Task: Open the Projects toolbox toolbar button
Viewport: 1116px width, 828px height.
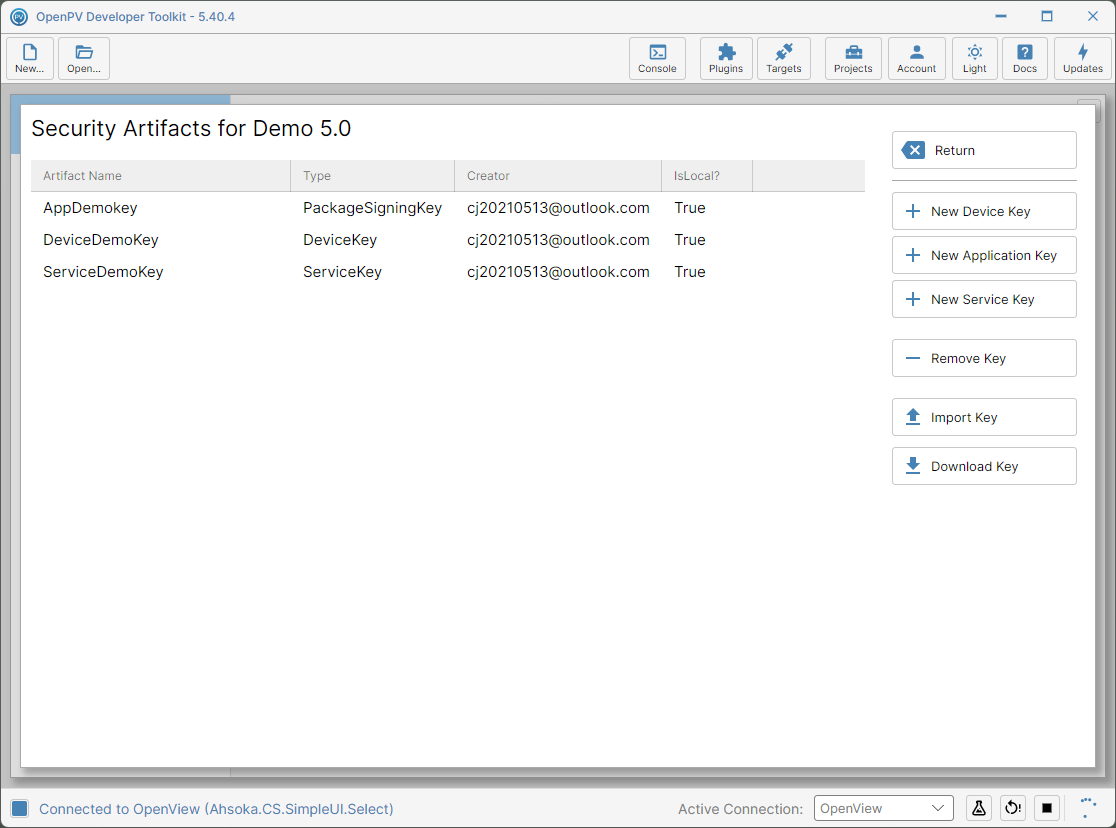Action: [x=853, y=58]
